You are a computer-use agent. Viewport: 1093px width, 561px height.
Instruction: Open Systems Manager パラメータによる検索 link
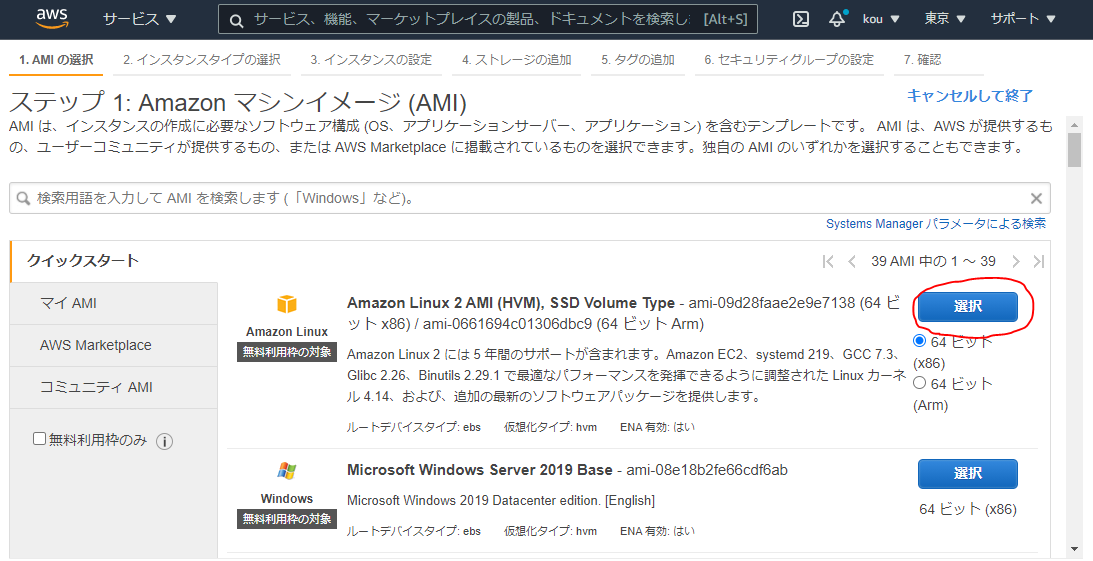click(935, 224)
